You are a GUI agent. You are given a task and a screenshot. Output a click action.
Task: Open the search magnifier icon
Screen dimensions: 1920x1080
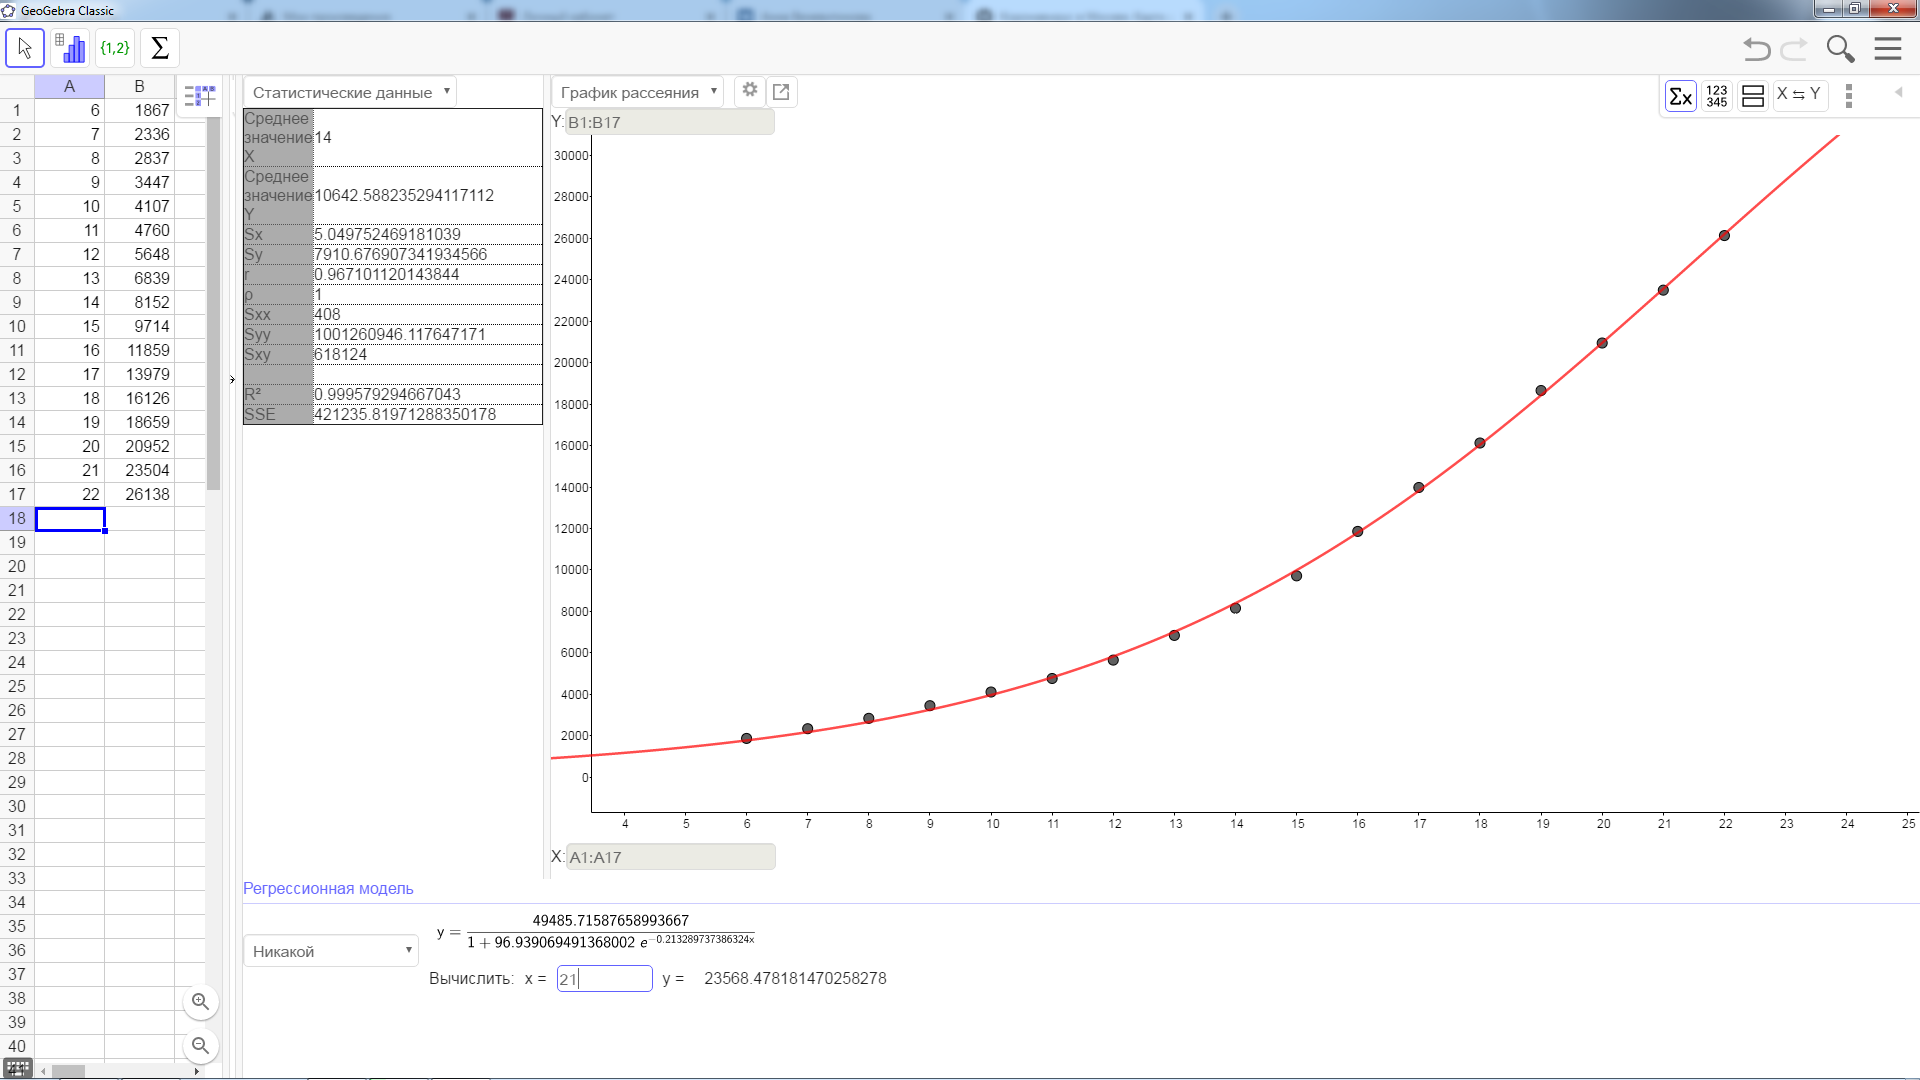pyautogui.click(x=1840, y=49)
